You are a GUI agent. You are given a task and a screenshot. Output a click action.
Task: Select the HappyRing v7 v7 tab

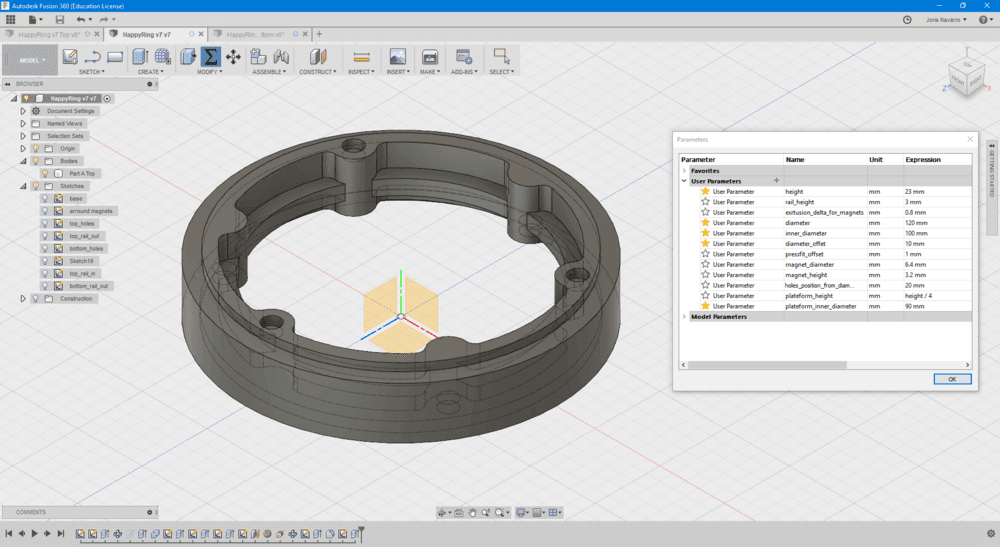[147, 34]
